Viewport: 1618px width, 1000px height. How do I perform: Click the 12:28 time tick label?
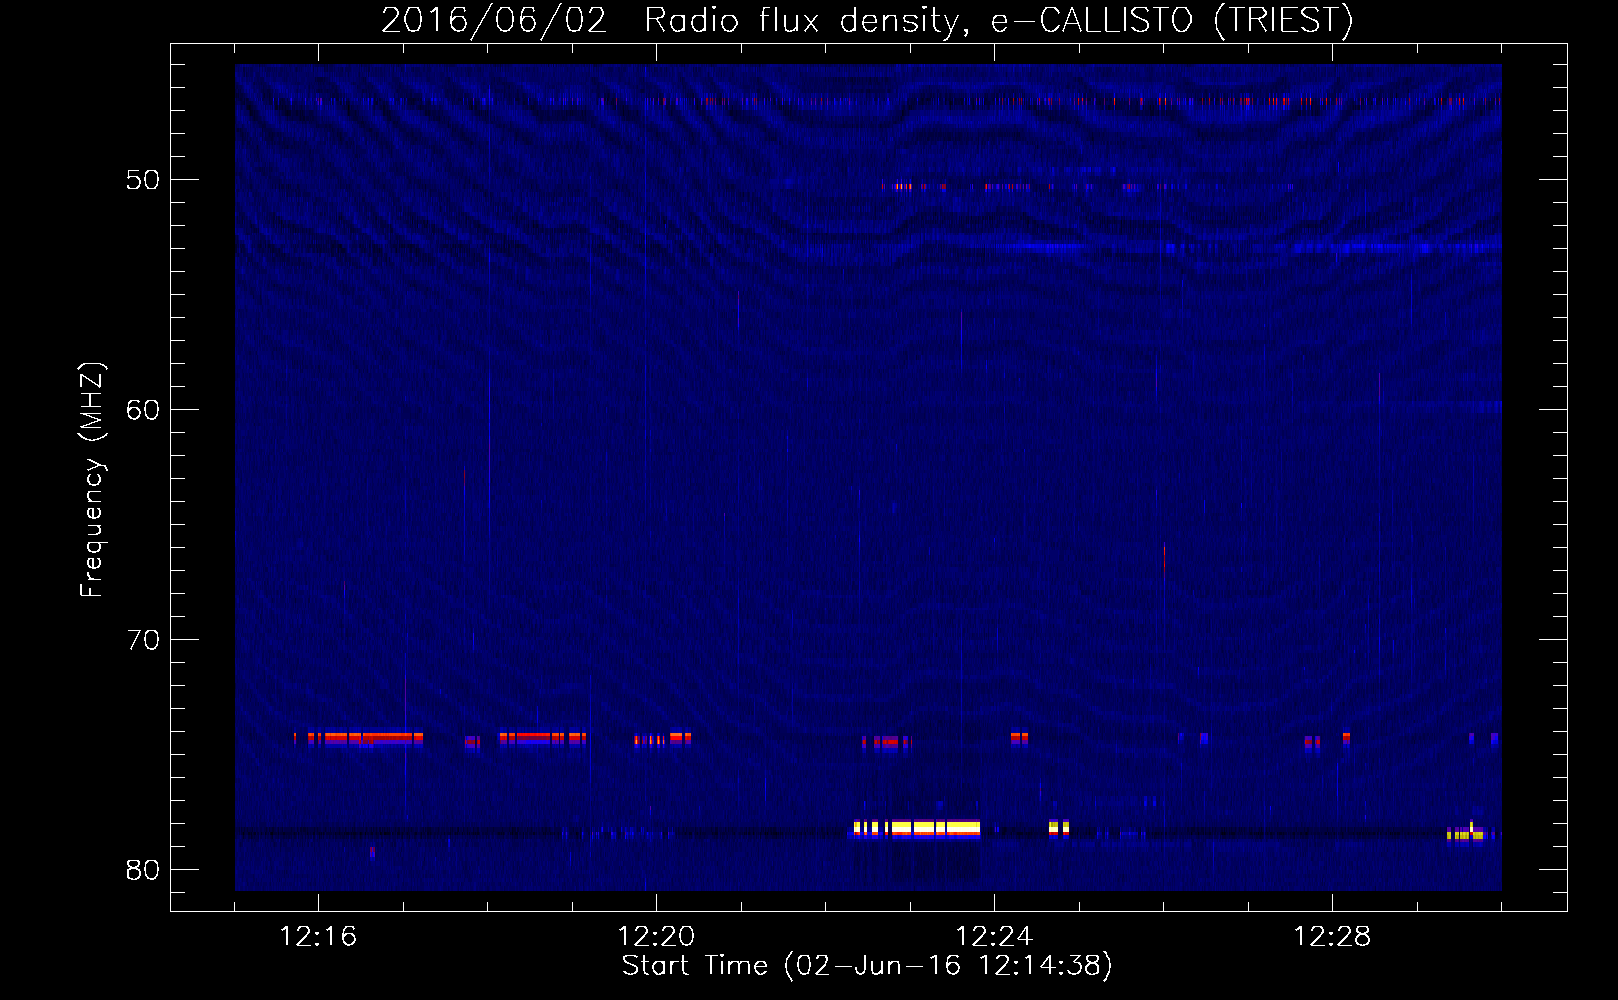click(x=1332, y=936)
